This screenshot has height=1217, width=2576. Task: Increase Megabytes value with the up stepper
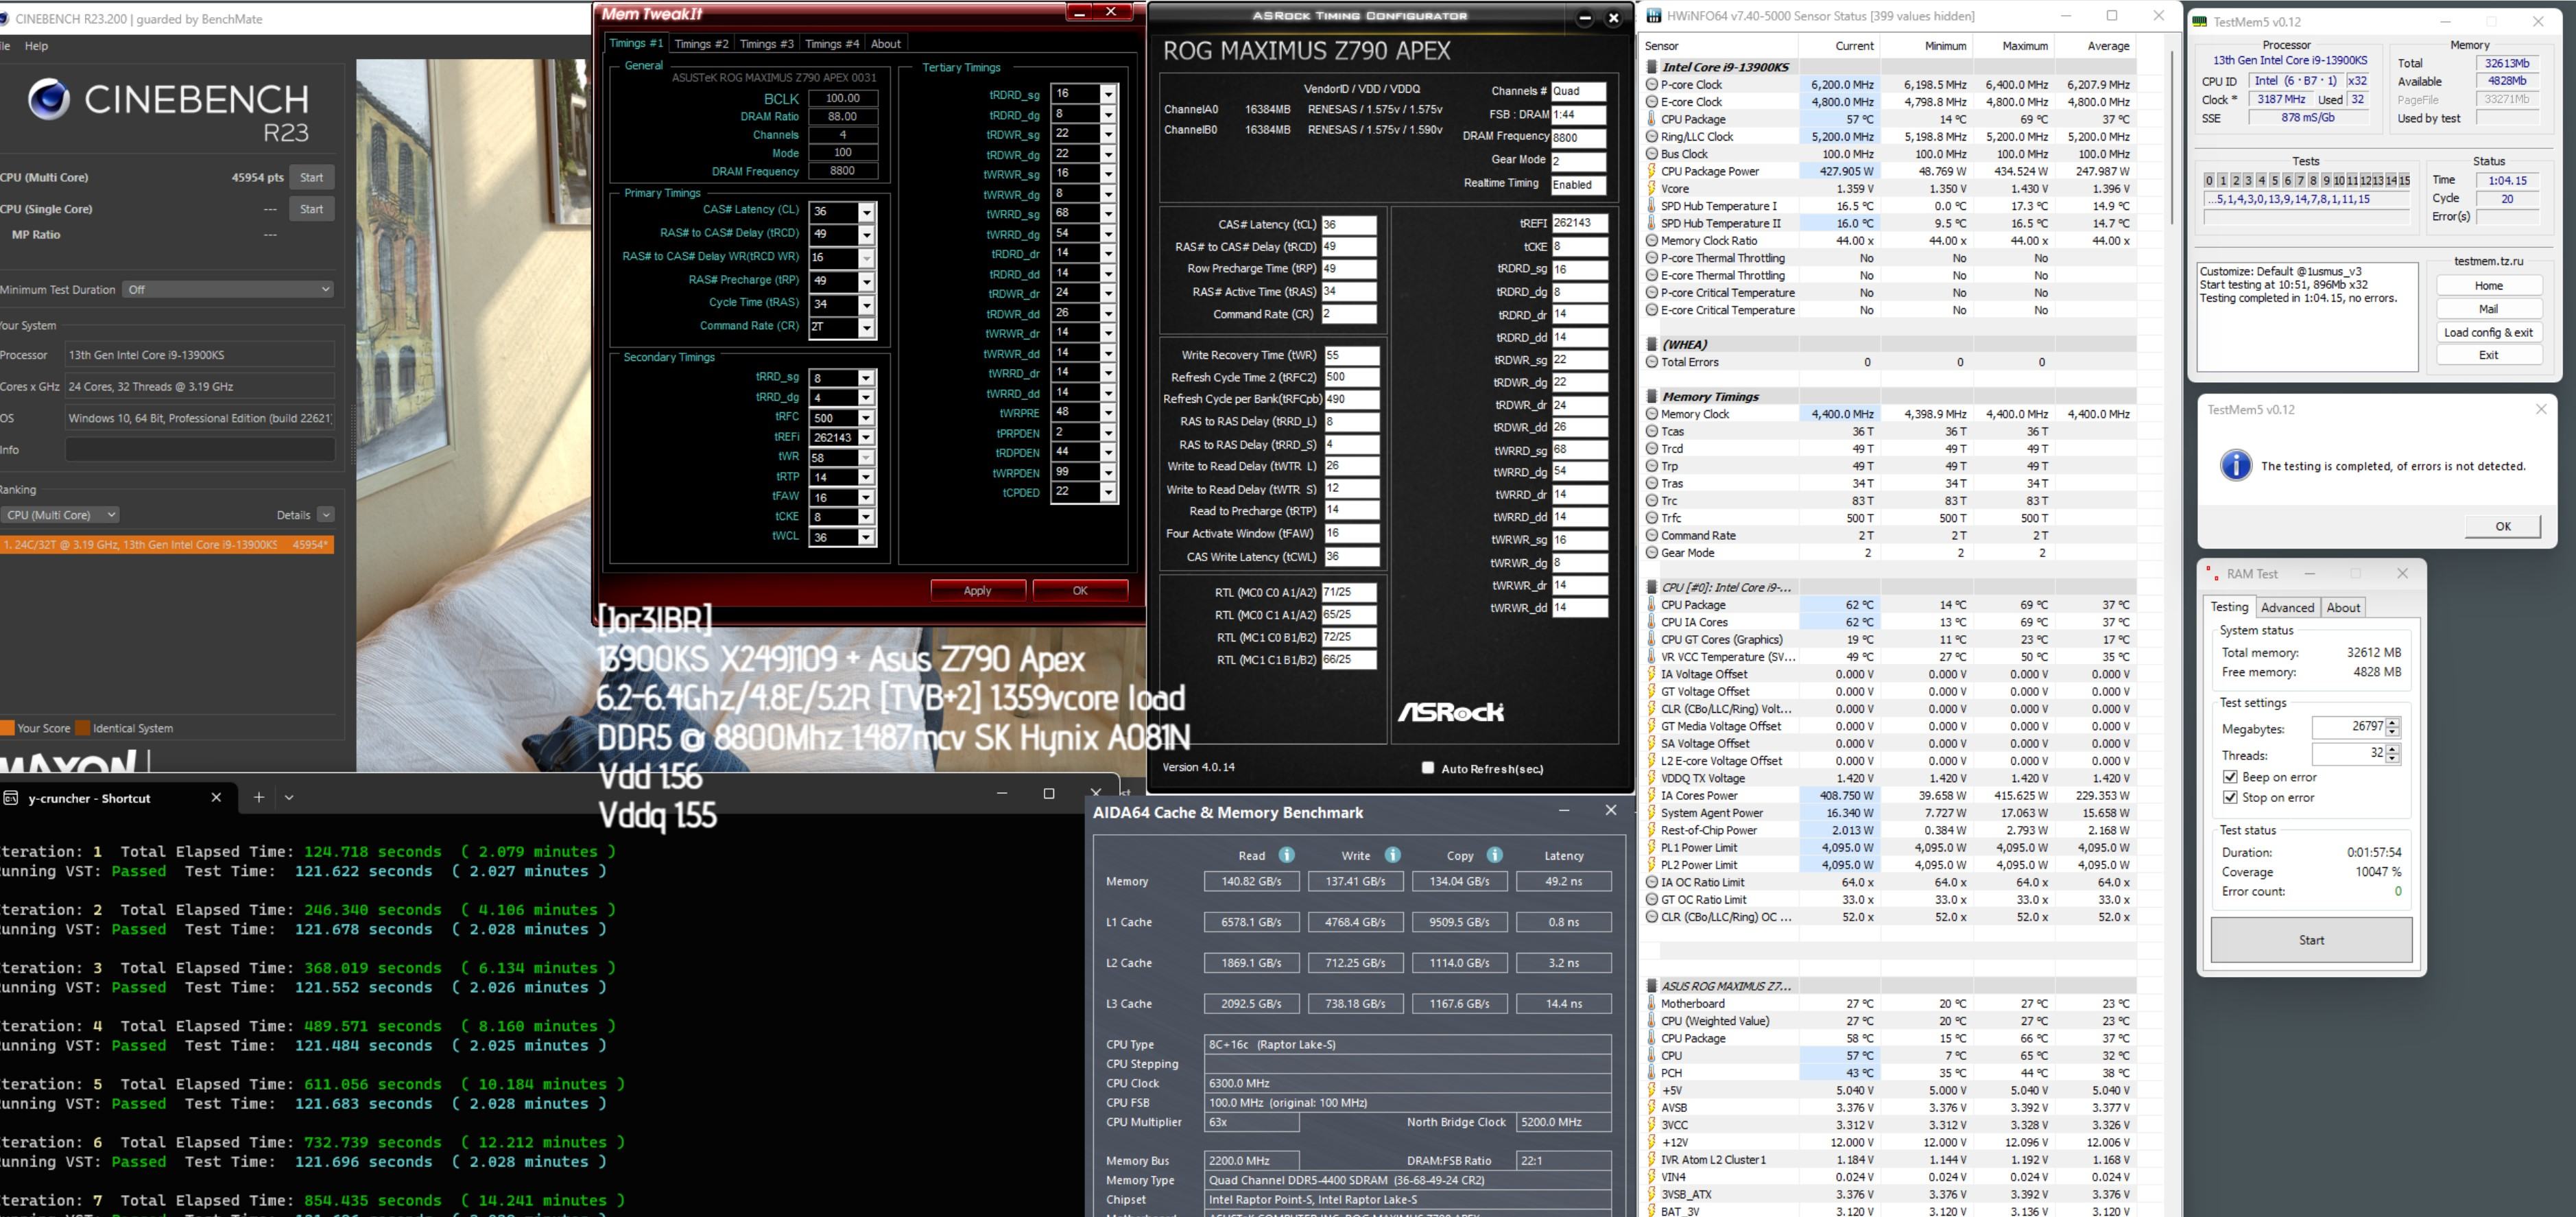coord(2393,722)
